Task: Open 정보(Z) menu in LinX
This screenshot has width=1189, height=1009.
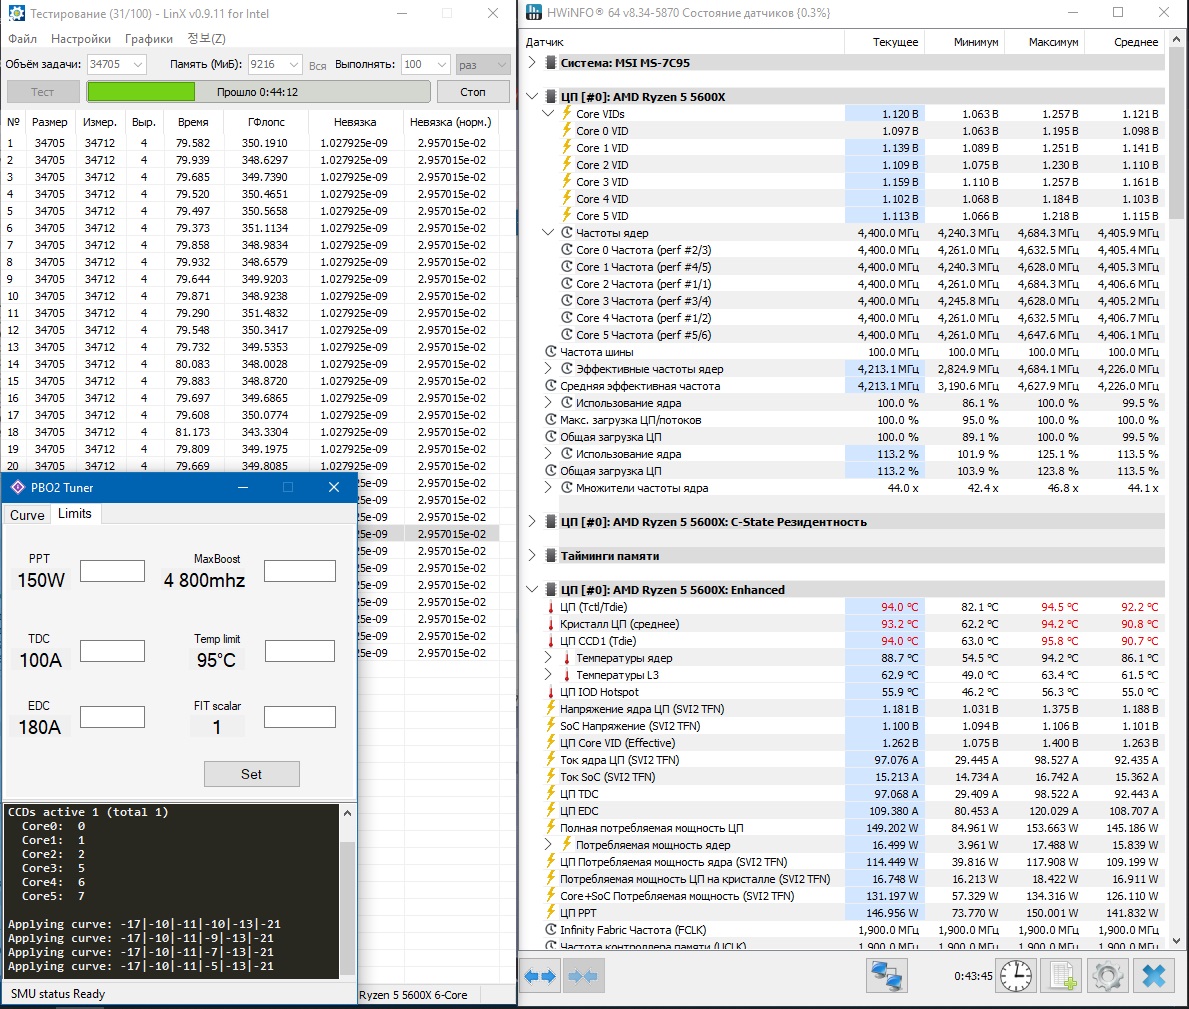Action: (206, 39)
